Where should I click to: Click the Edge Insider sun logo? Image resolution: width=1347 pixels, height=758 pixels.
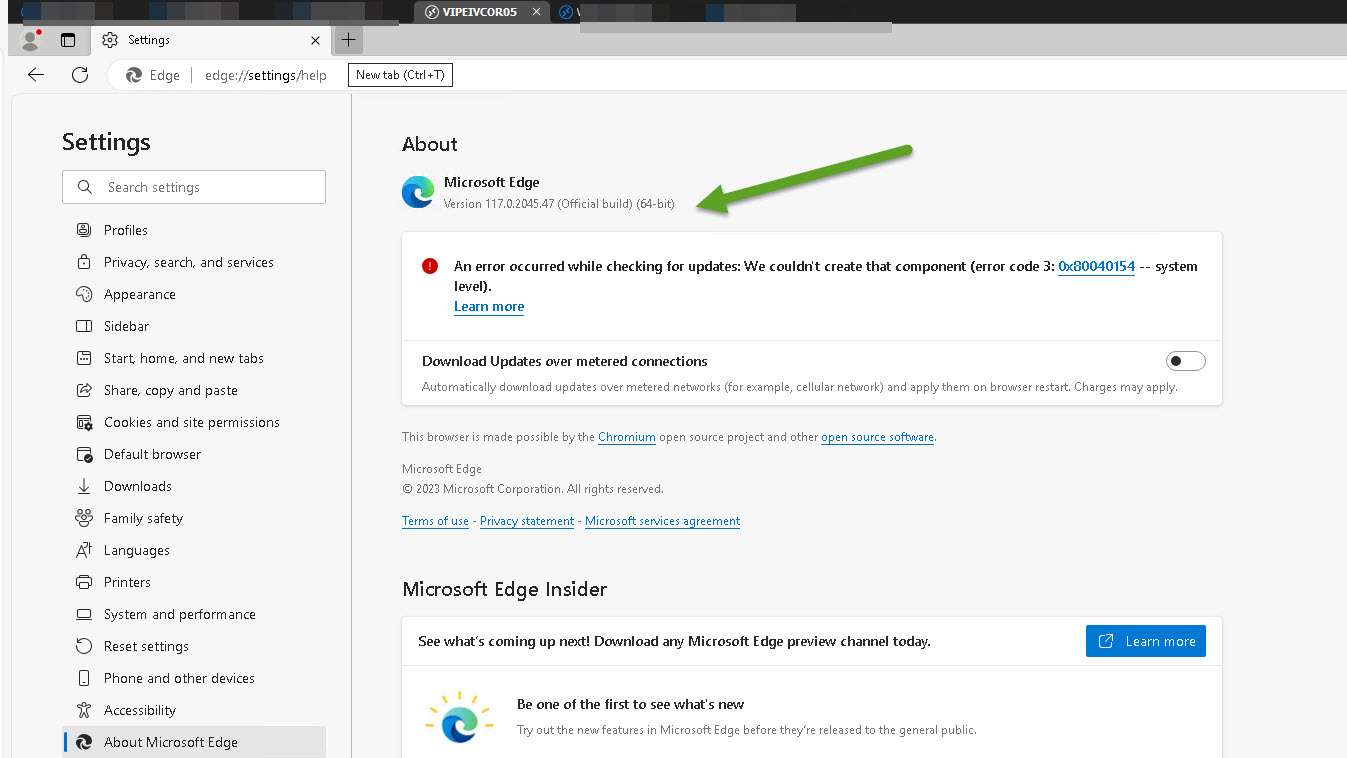[458, 718]
